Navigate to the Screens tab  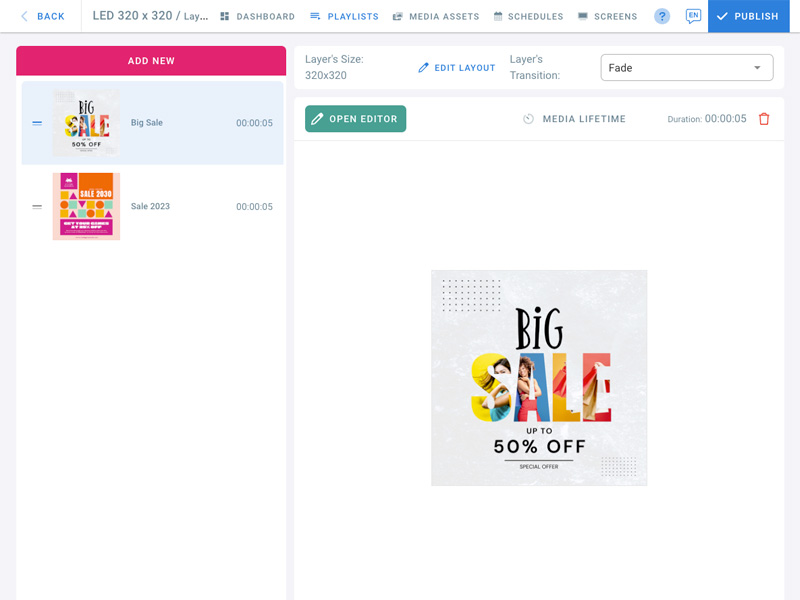pos(607,16)
